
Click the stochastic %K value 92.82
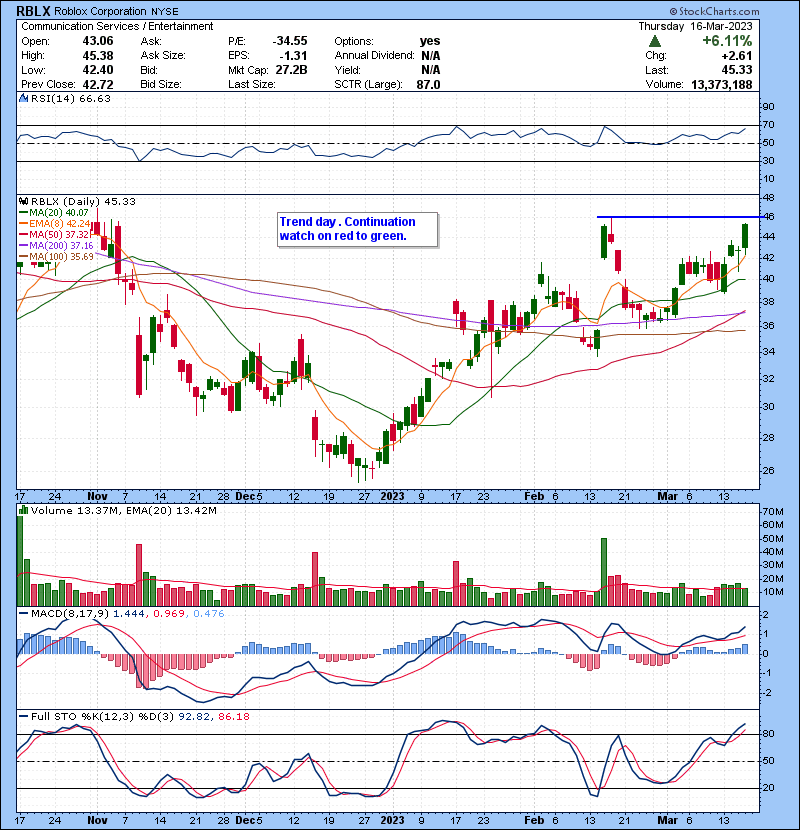pos(194,717)
